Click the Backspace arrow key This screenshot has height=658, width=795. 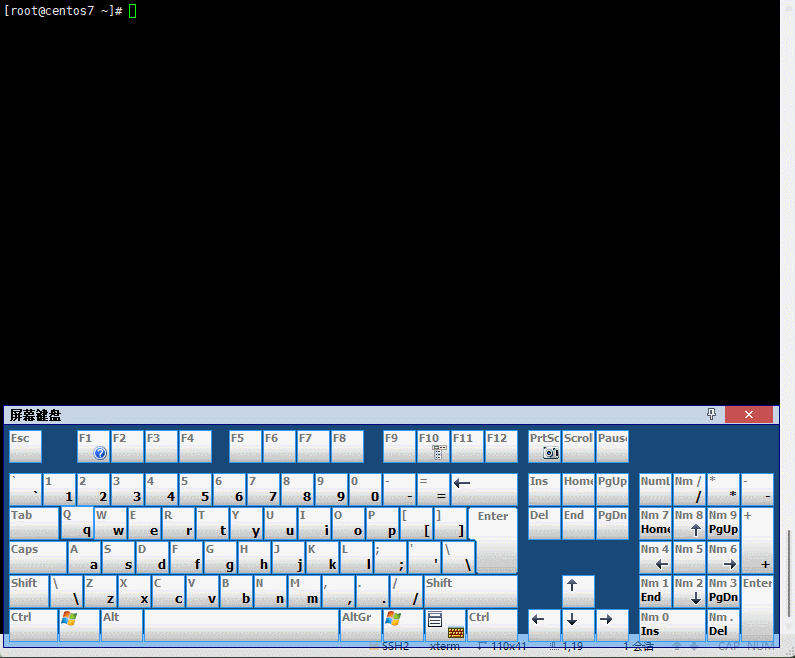(x=484, y=489)
